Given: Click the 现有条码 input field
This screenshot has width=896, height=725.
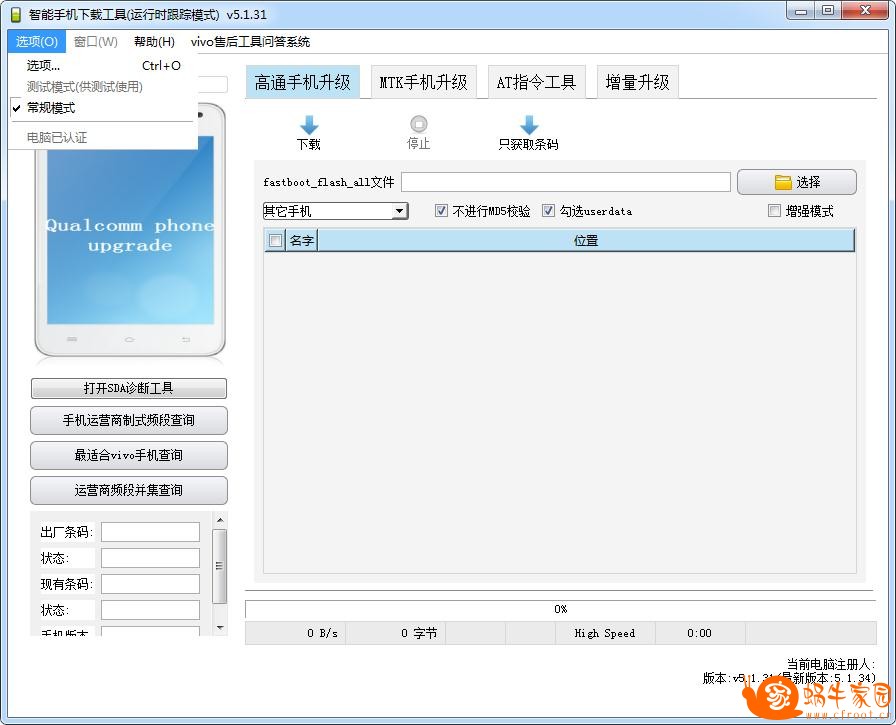Looking at the screenshot, I should pyautogui.click(x=150, y=584).
